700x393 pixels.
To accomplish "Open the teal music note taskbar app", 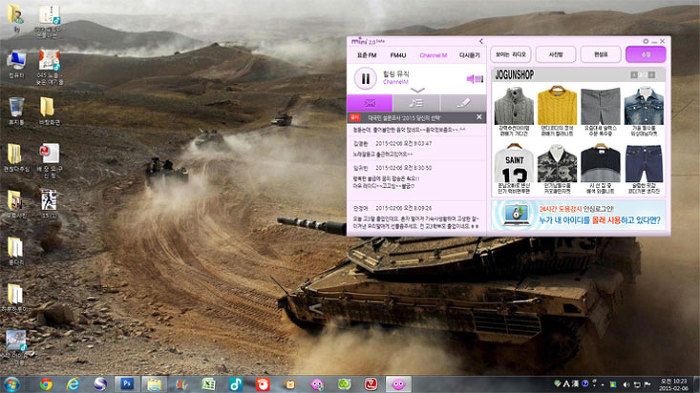I will click(x=236, y=384).
